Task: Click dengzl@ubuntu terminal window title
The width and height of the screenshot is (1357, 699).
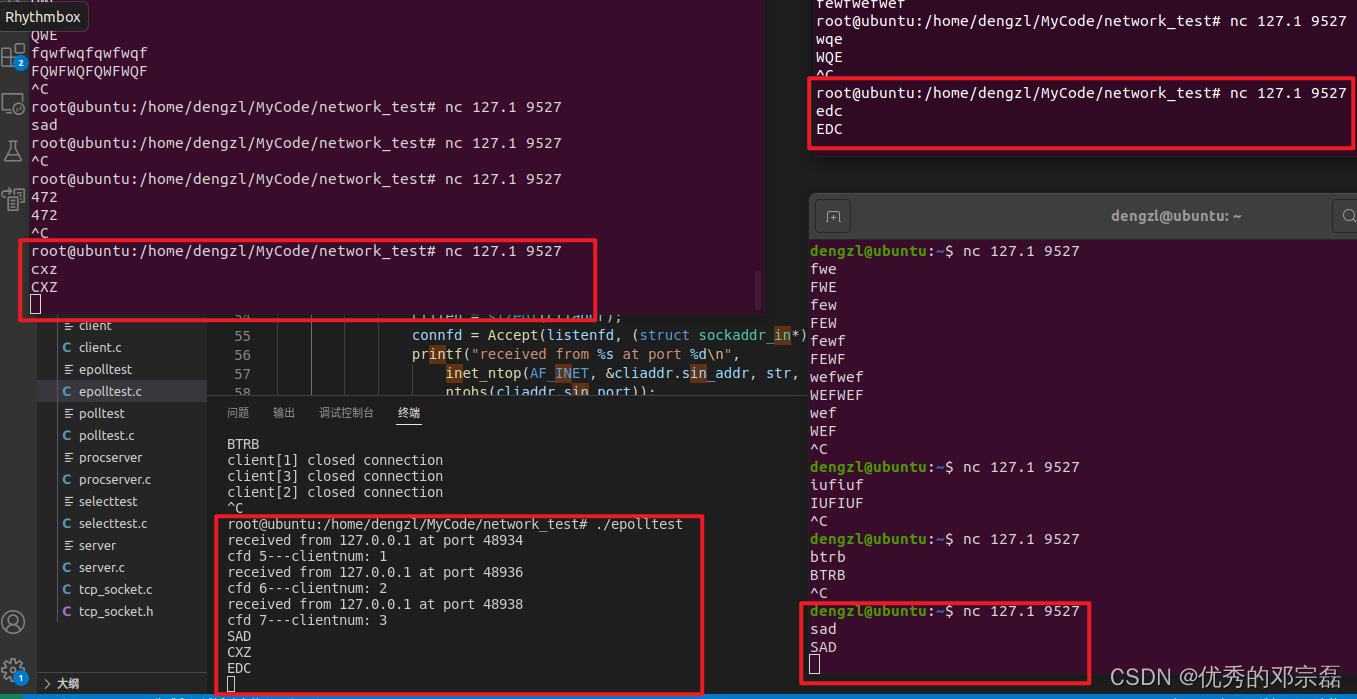Action: (1175, 216)
